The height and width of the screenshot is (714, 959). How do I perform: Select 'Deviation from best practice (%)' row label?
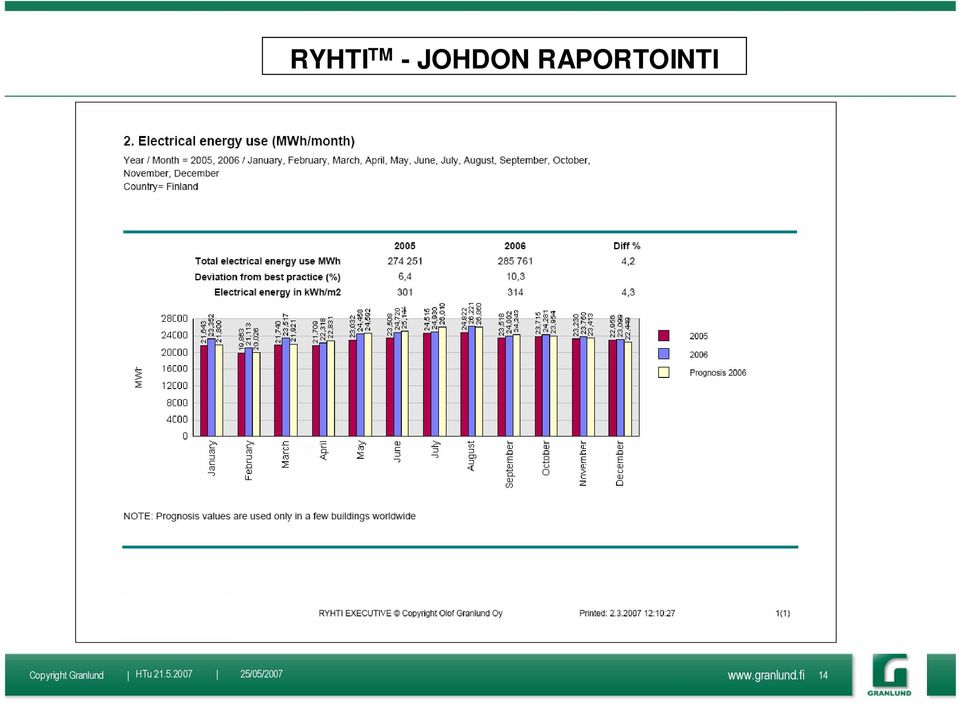pyautogui.click(x=267, y=277)
